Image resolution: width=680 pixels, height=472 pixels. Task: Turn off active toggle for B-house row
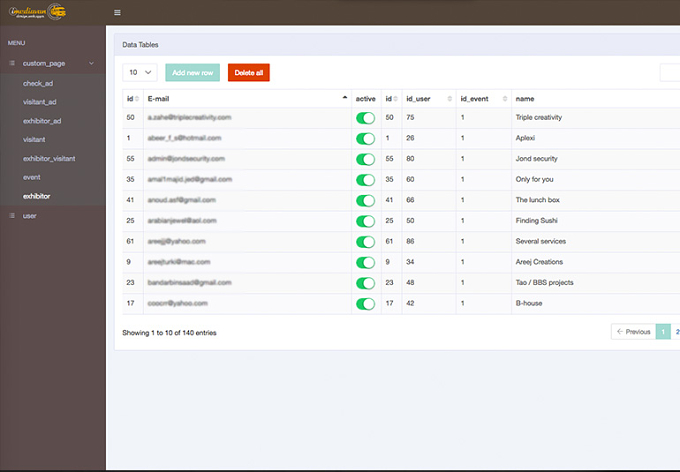pos(366,304)
